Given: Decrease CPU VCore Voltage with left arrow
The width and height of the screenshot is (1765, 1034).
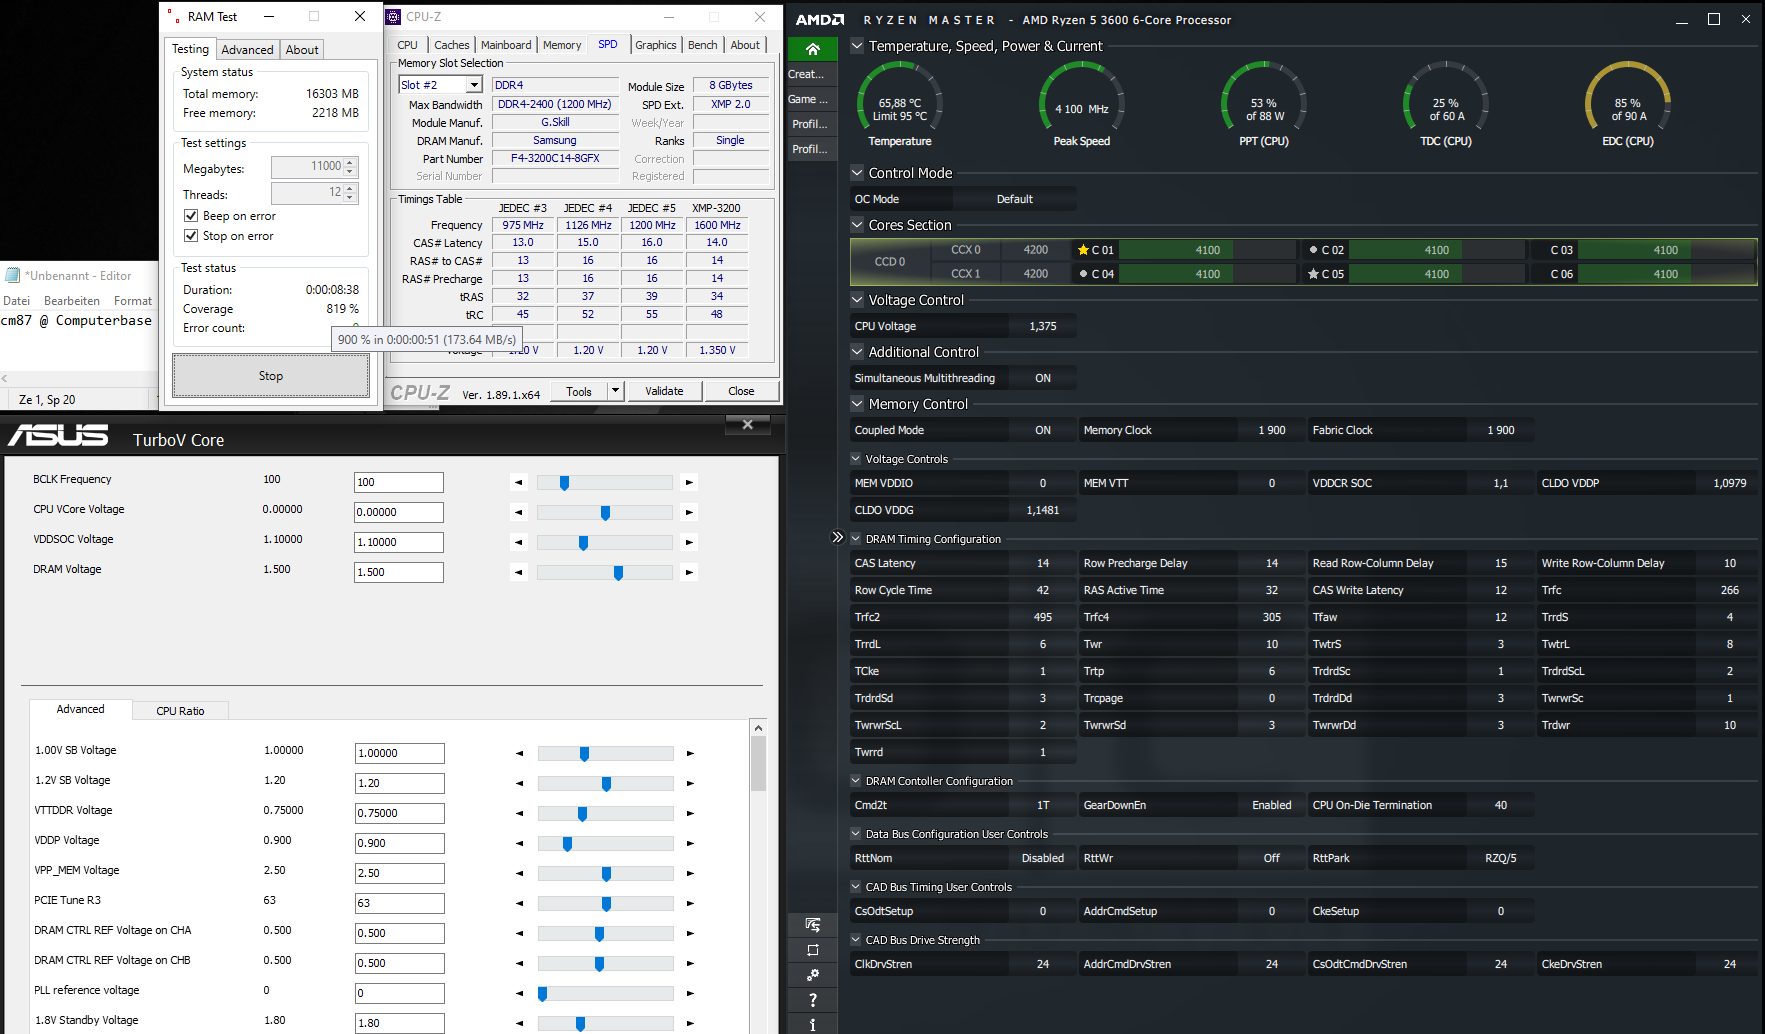Looking at the screenshot, I should tap(518, 513).
